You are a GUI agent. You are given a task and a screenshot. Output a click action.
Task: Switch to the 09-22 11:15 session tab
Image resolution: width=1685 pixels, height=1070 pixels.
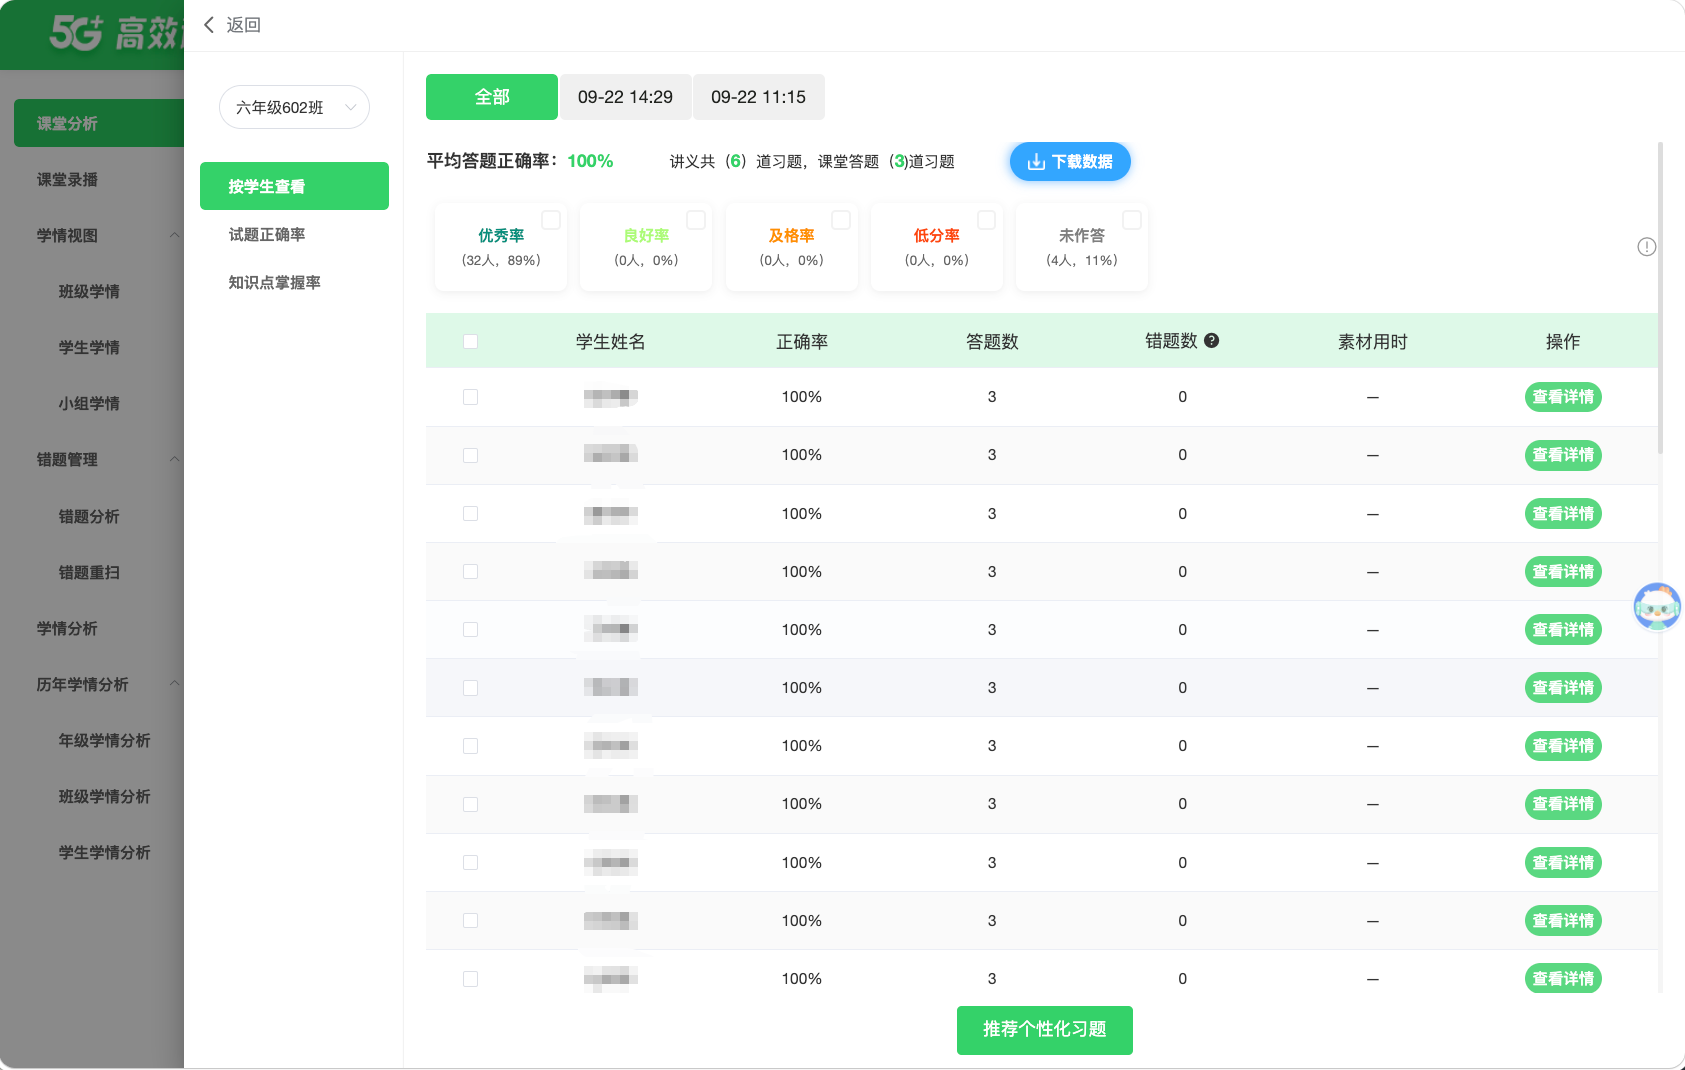click(x=758, y=97)
